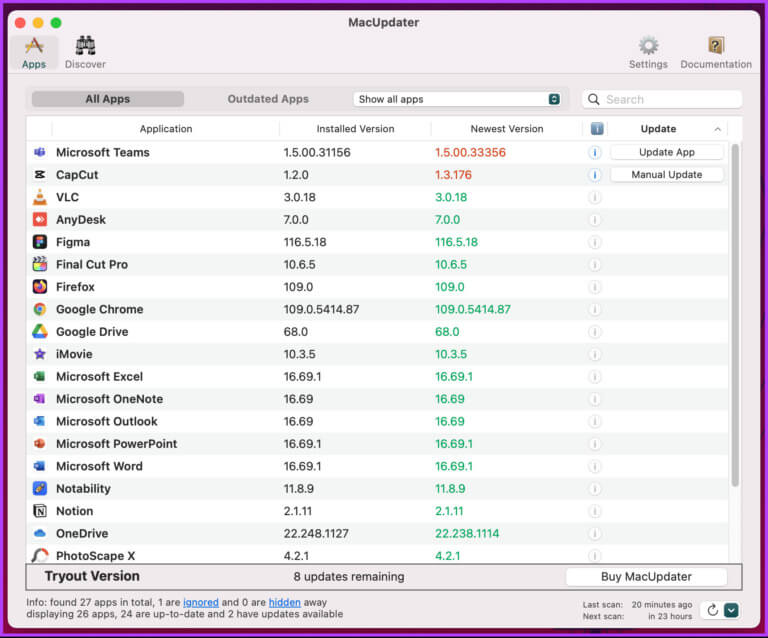Open the ignored apps link
The height and width of the screenshot is (638, 768).
pyautogui.click(x=201, y=602)
